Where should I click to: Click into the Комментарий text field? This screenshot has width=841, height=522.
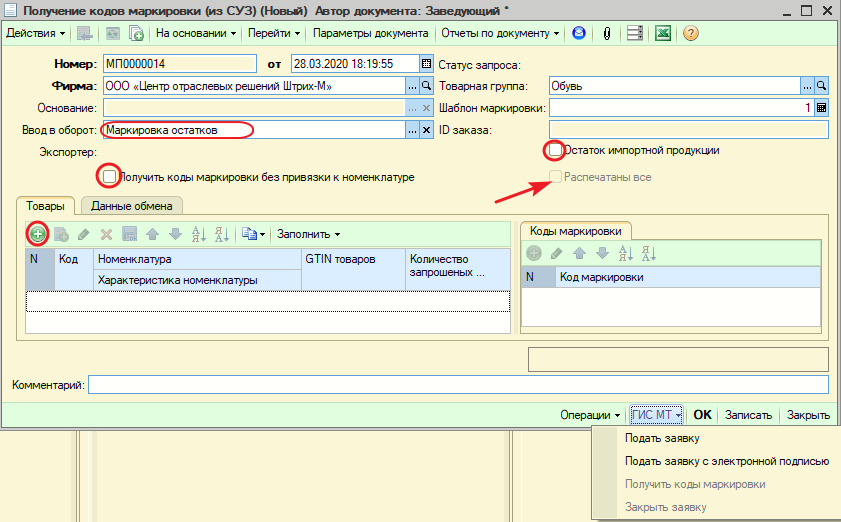click(x=458, y=385)
